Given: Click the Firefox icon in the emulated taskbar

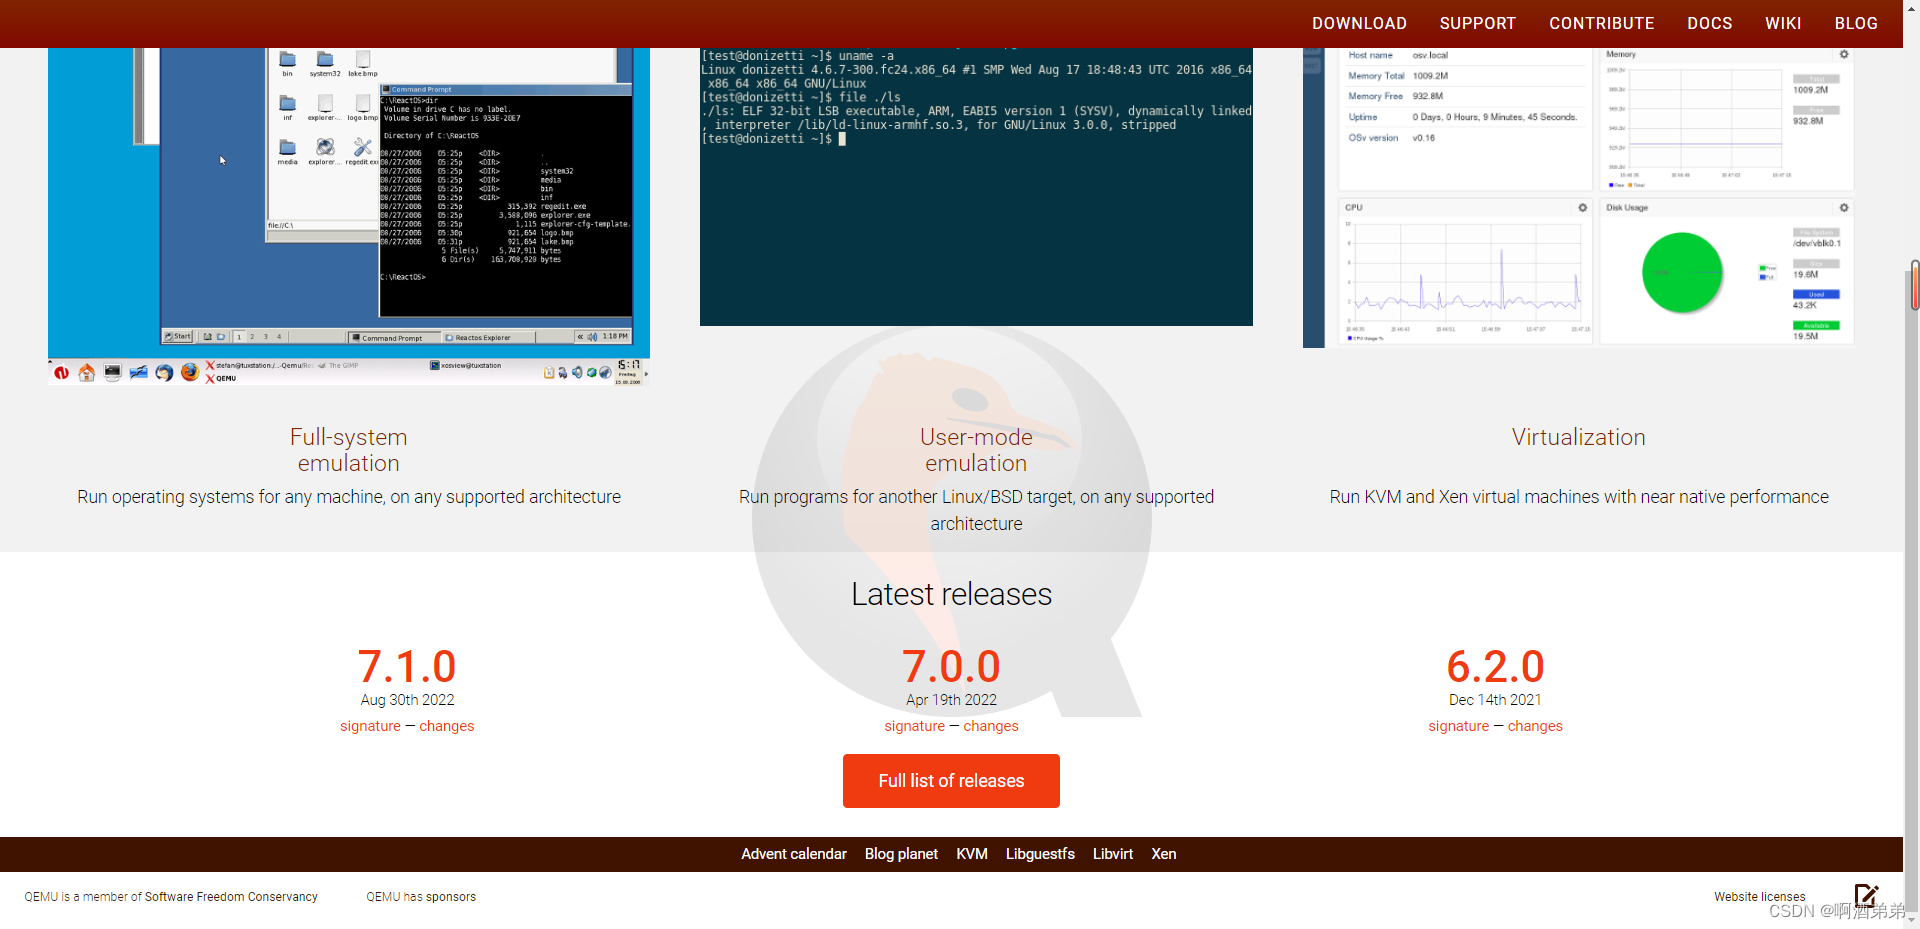Looking at the screenshot, I should 189,373.
